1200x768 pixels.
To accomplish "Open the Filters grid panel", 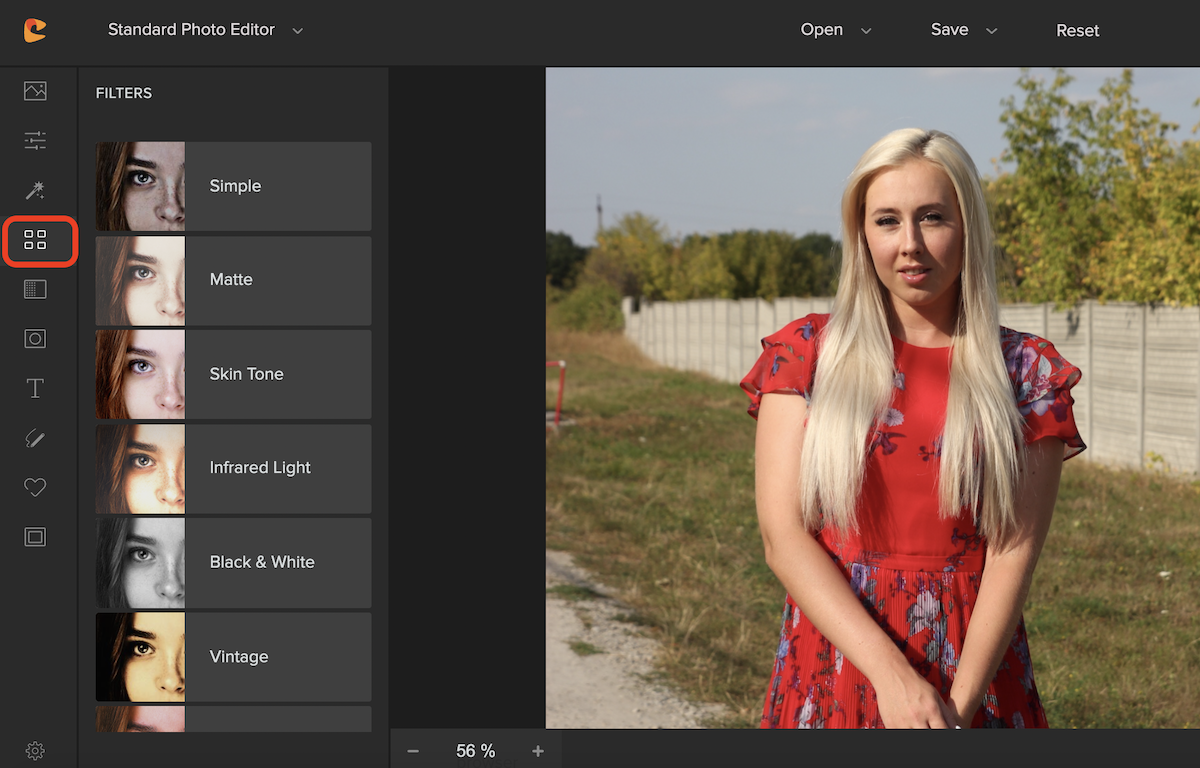I will coord(35,239).
